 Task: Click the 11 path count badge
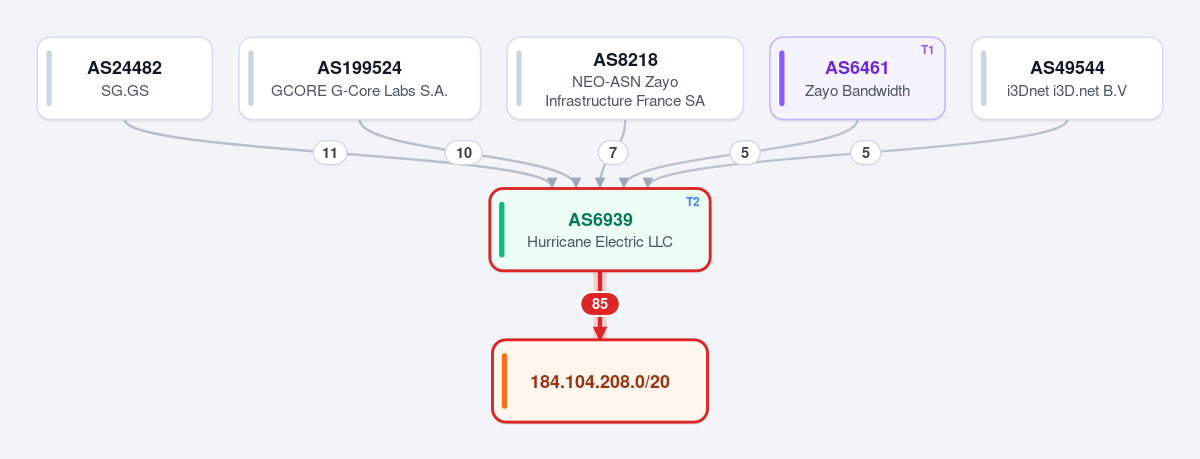coord(330,153)
